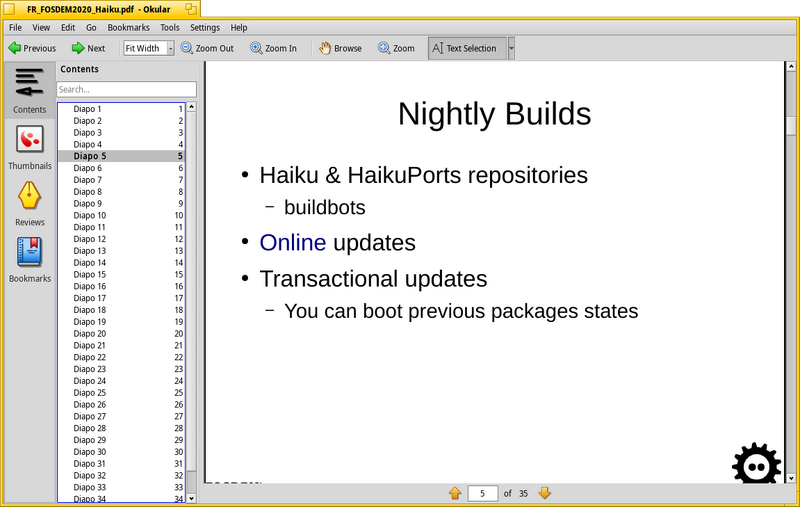Open the Text Selection tool dropdown arrow
The width and height of the screenshot is (800, 507).
click(511, 48)
